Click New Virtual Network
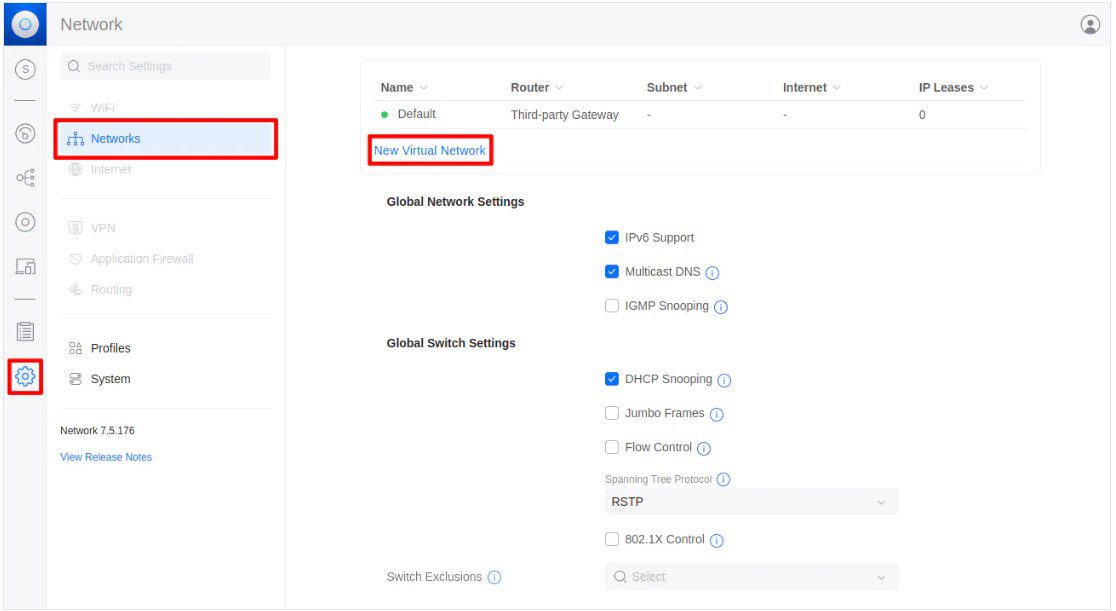The width and height of the screenshot is (1116, 611). tap(430, 149)
